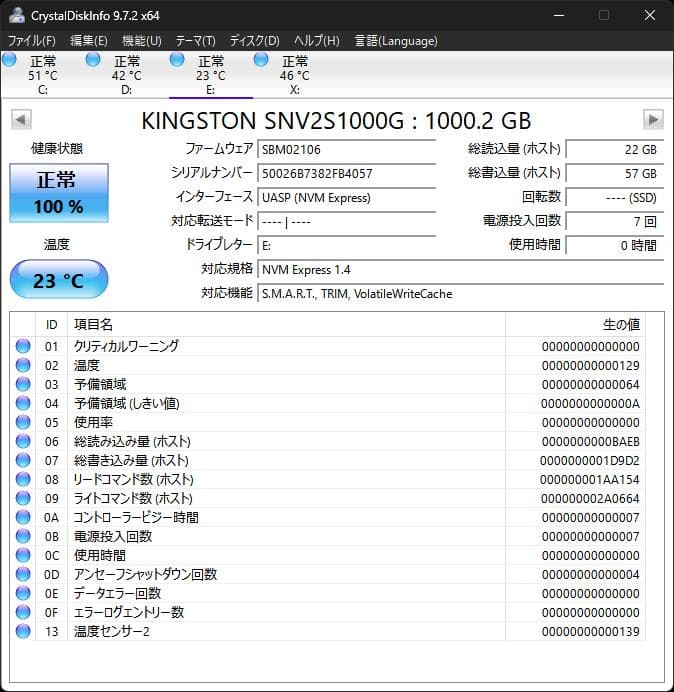Click status orb of 02 温度 row
The height and width of the screenshot is (692, 674).
23,365
